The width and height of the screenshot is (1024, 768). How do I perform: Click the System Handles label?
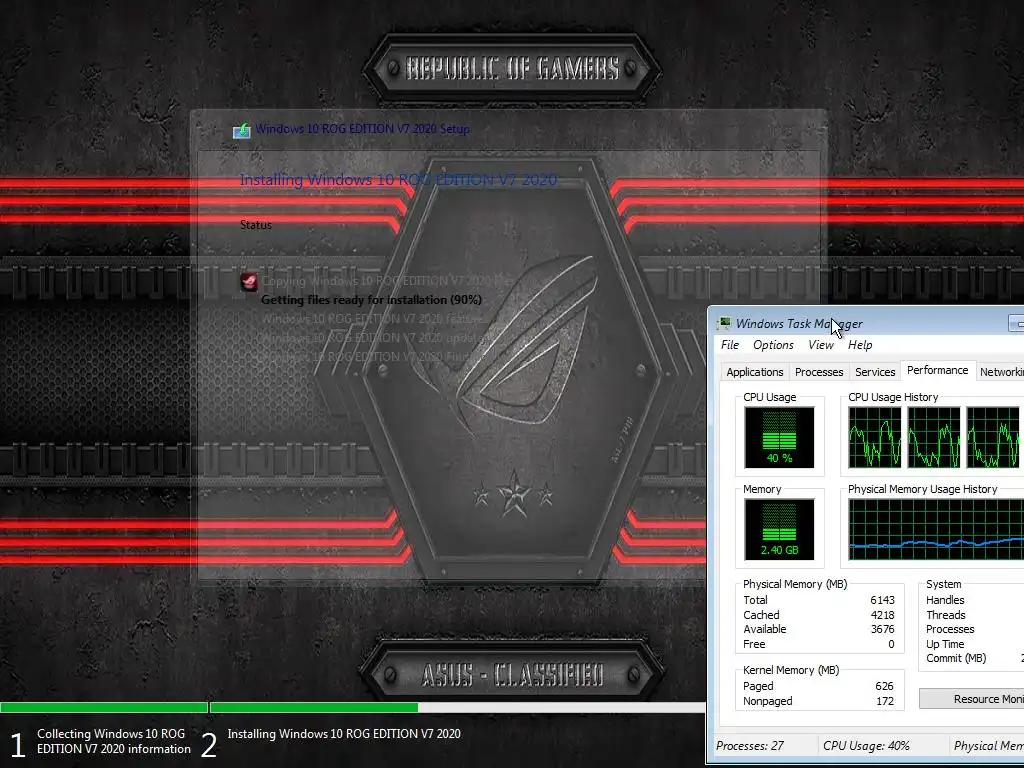(x=945, y=600)
